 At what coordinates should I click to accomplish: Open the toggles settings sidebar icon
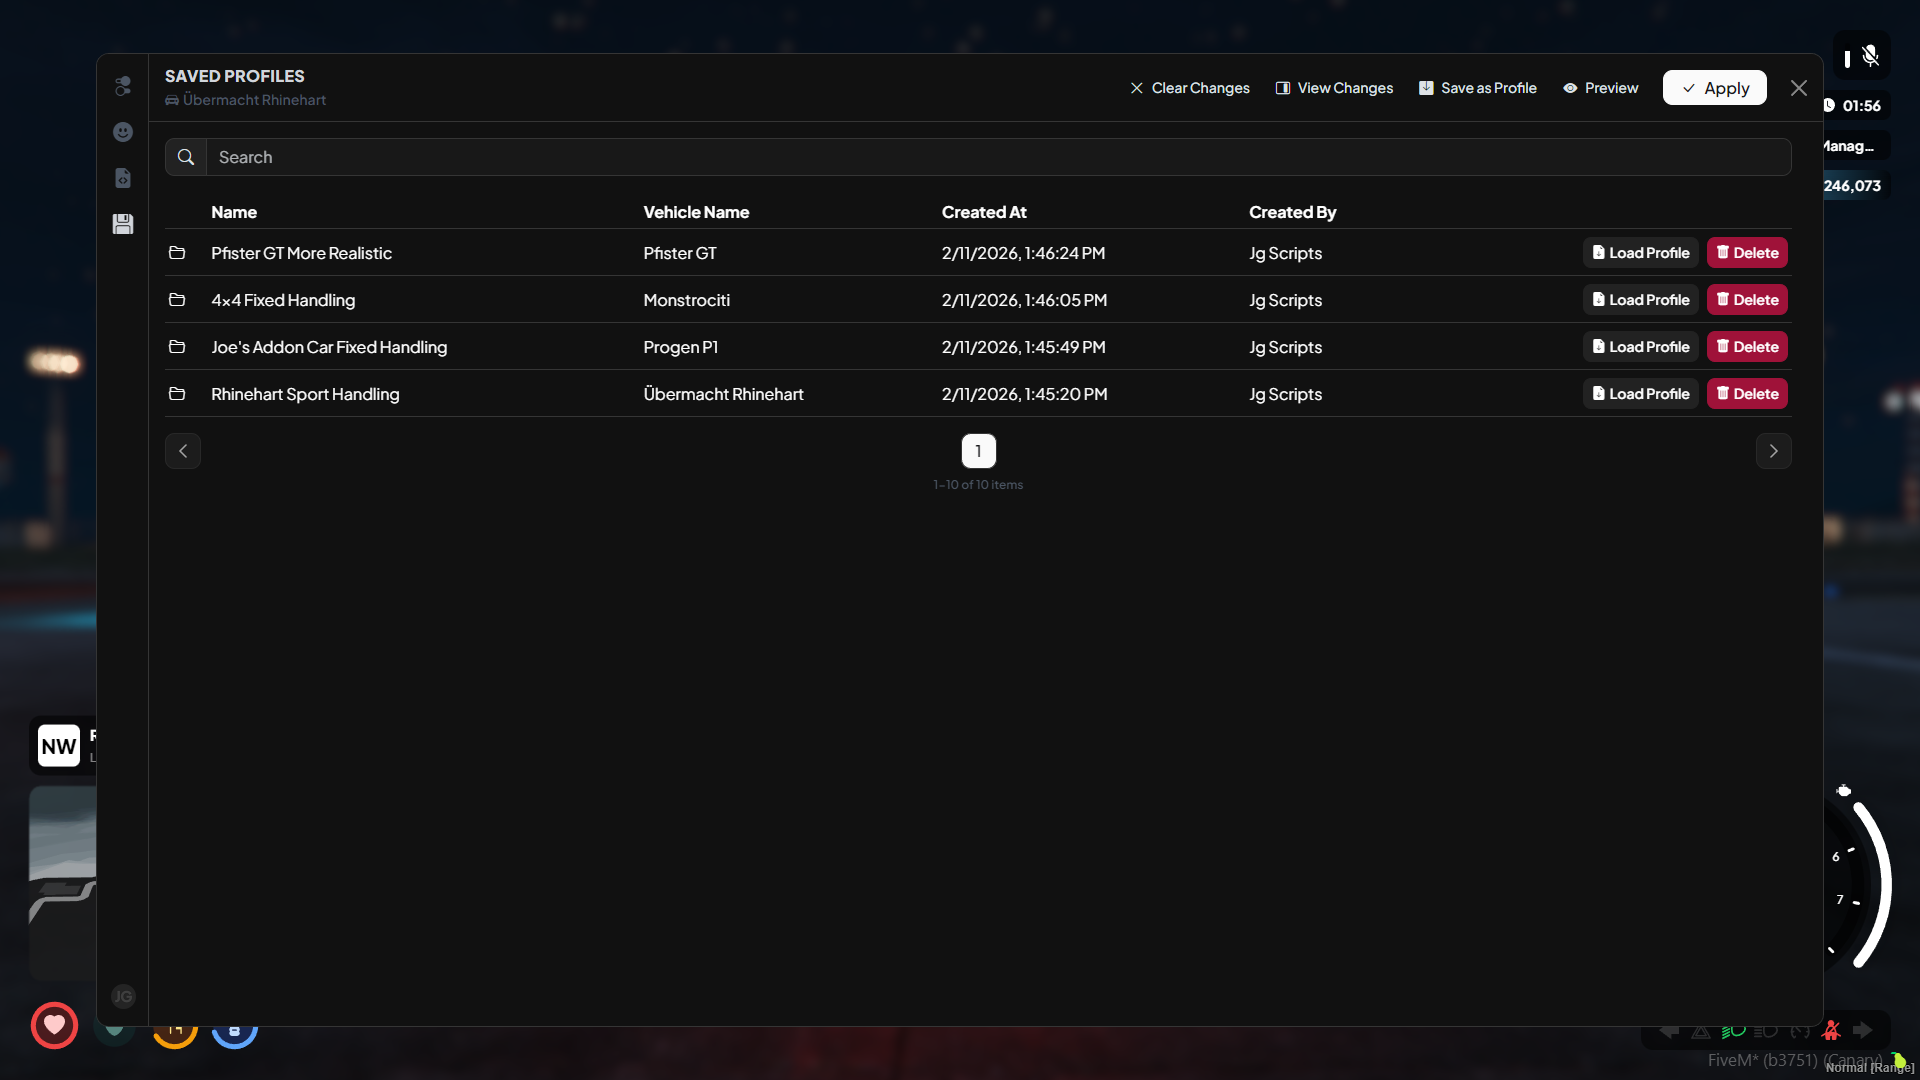pos(123,86)
